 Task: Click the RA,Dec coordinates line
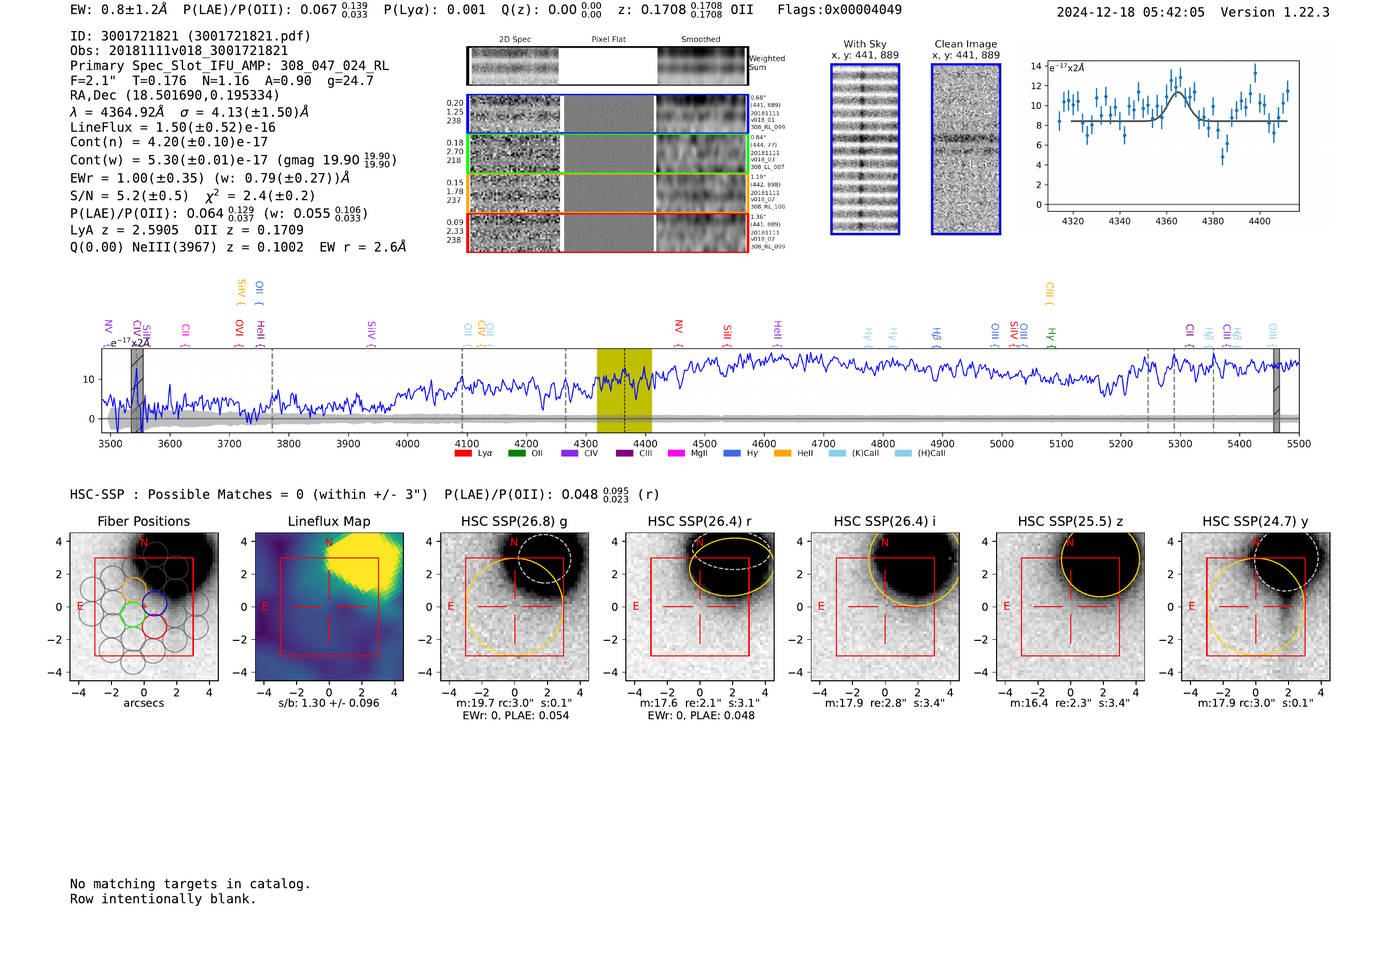click(175, 95)
